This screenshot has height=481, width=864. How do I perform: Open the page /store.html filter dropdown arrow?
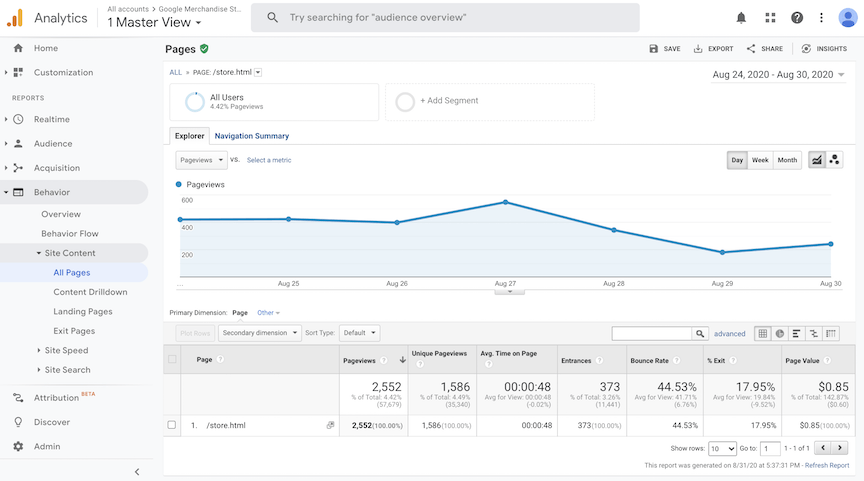[x=258, y=72]
